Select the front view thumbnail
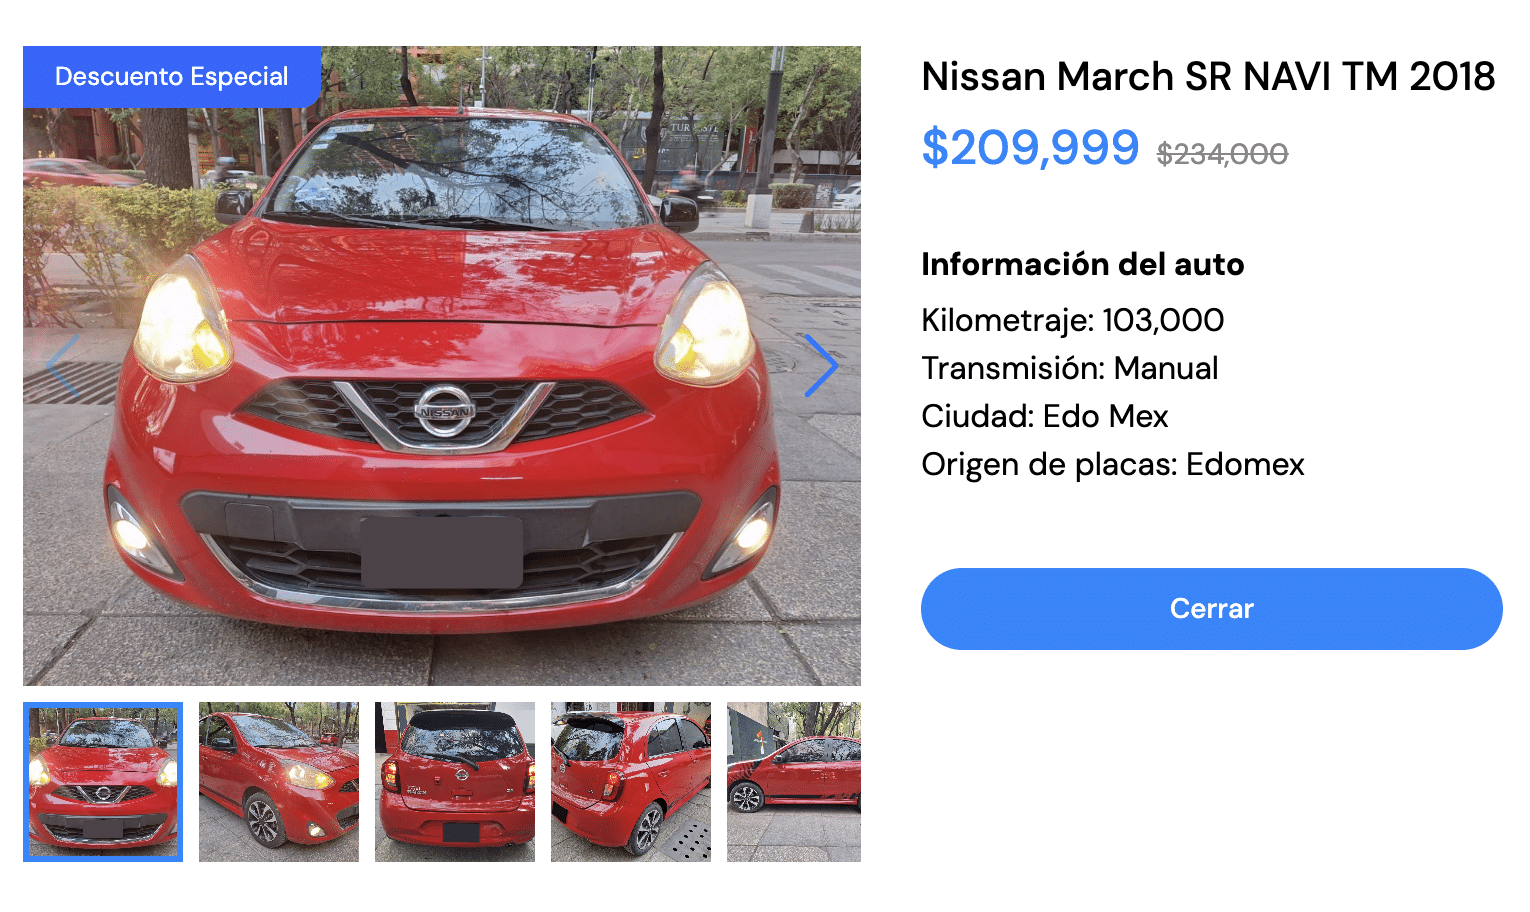Screen dimensions: 1530x912 (103, 782)
